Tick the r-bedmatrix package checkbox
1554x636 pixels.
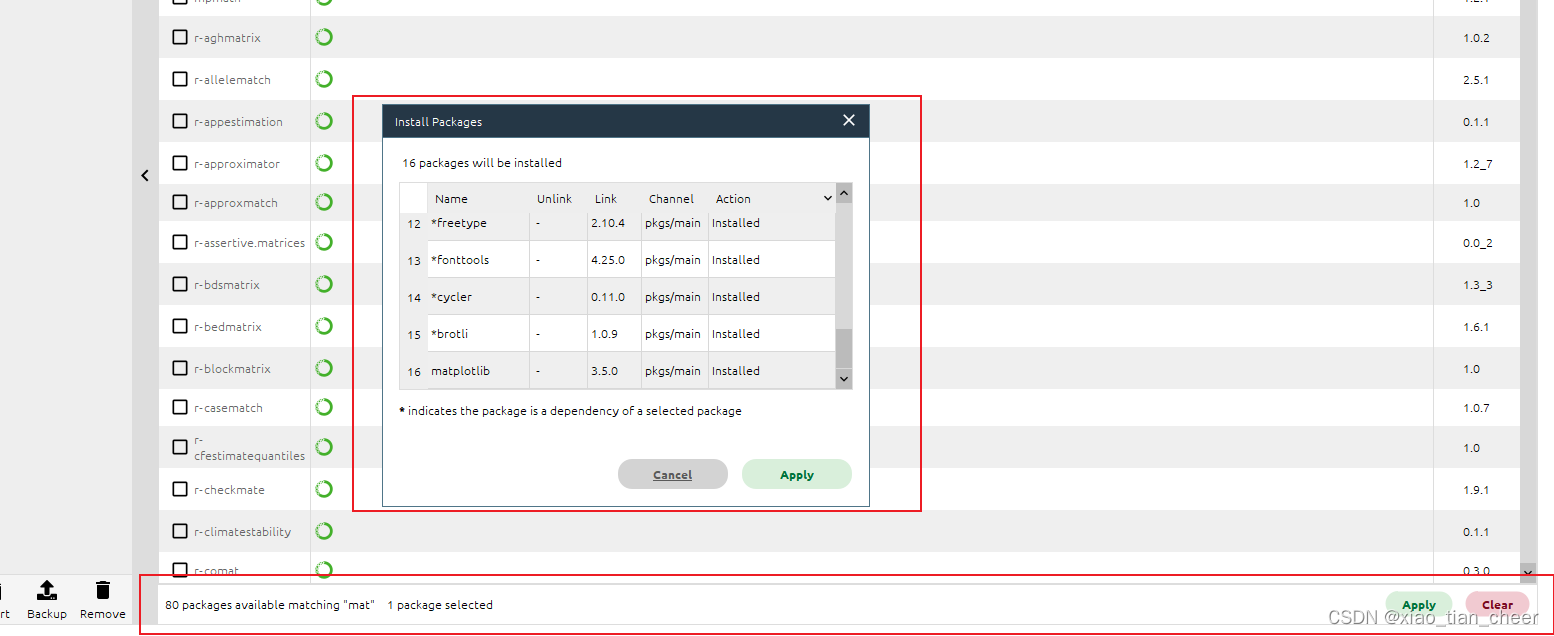(180, 326)
